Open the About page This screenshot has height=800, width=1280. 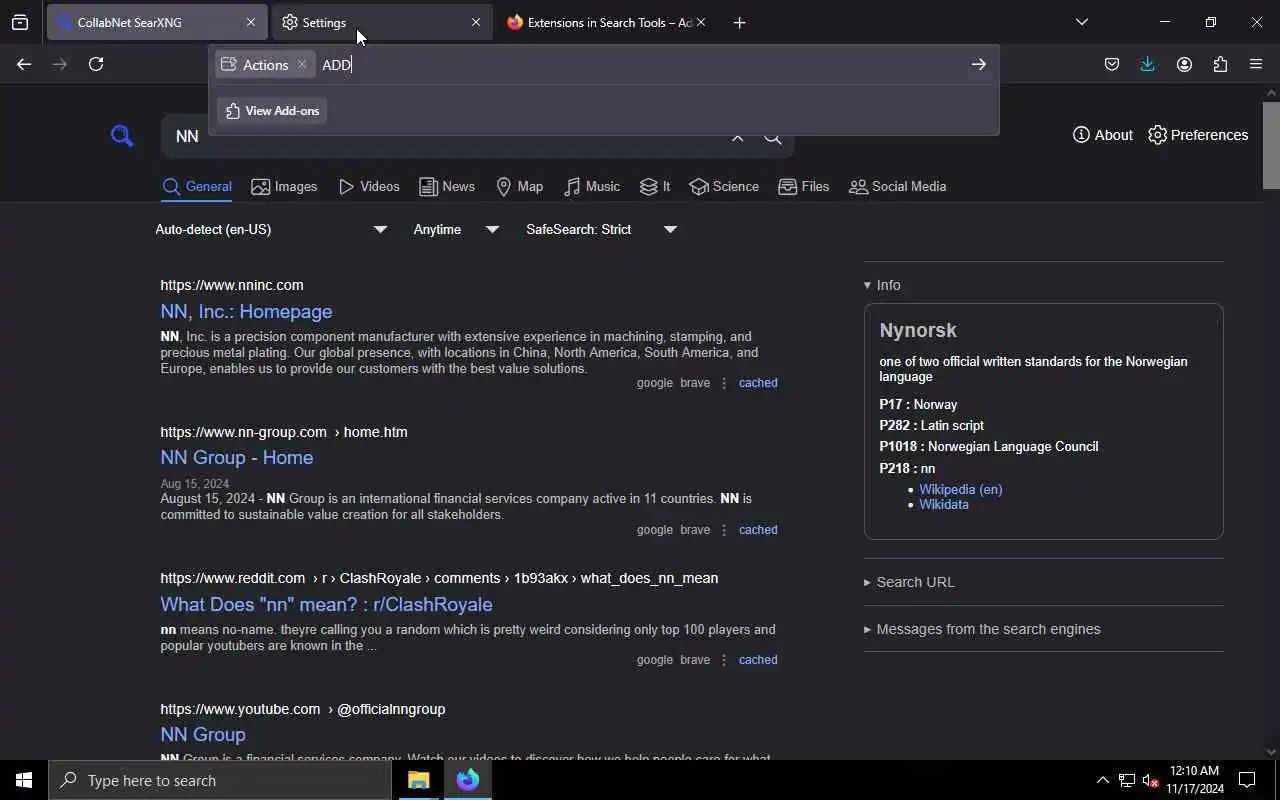[x=1102, y=135]
